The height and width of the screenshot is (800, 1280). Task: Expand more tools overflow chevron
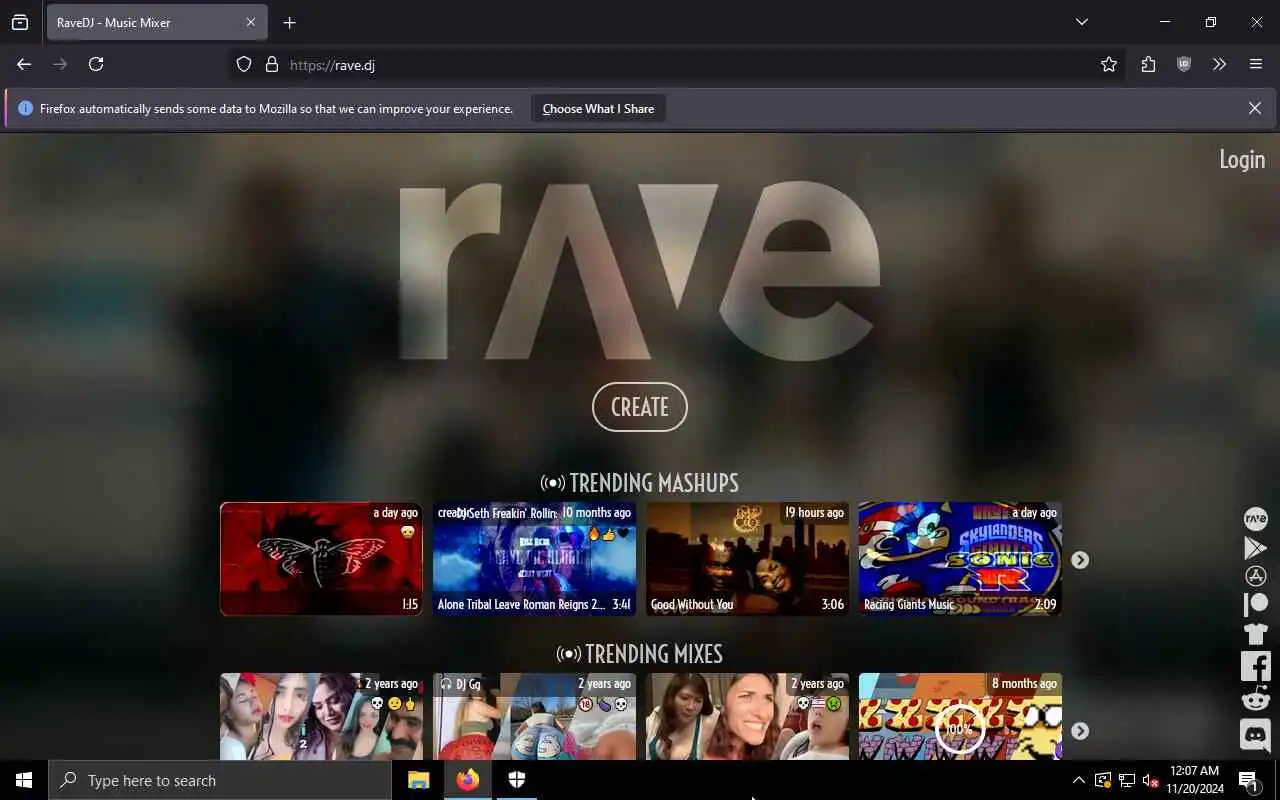(x=1219, y=64)
